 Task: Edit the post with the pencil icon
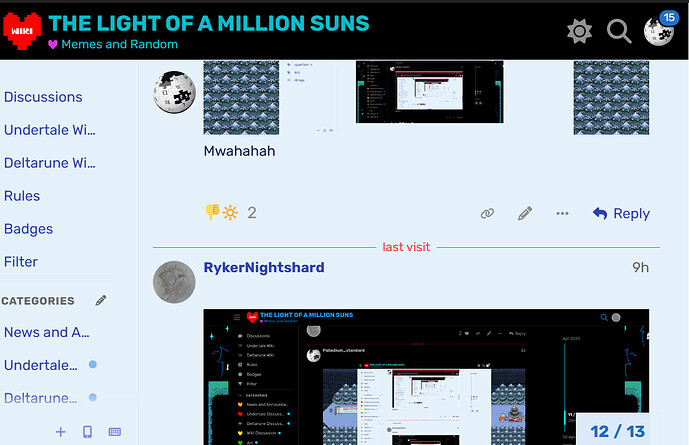(x=525, y=213)
